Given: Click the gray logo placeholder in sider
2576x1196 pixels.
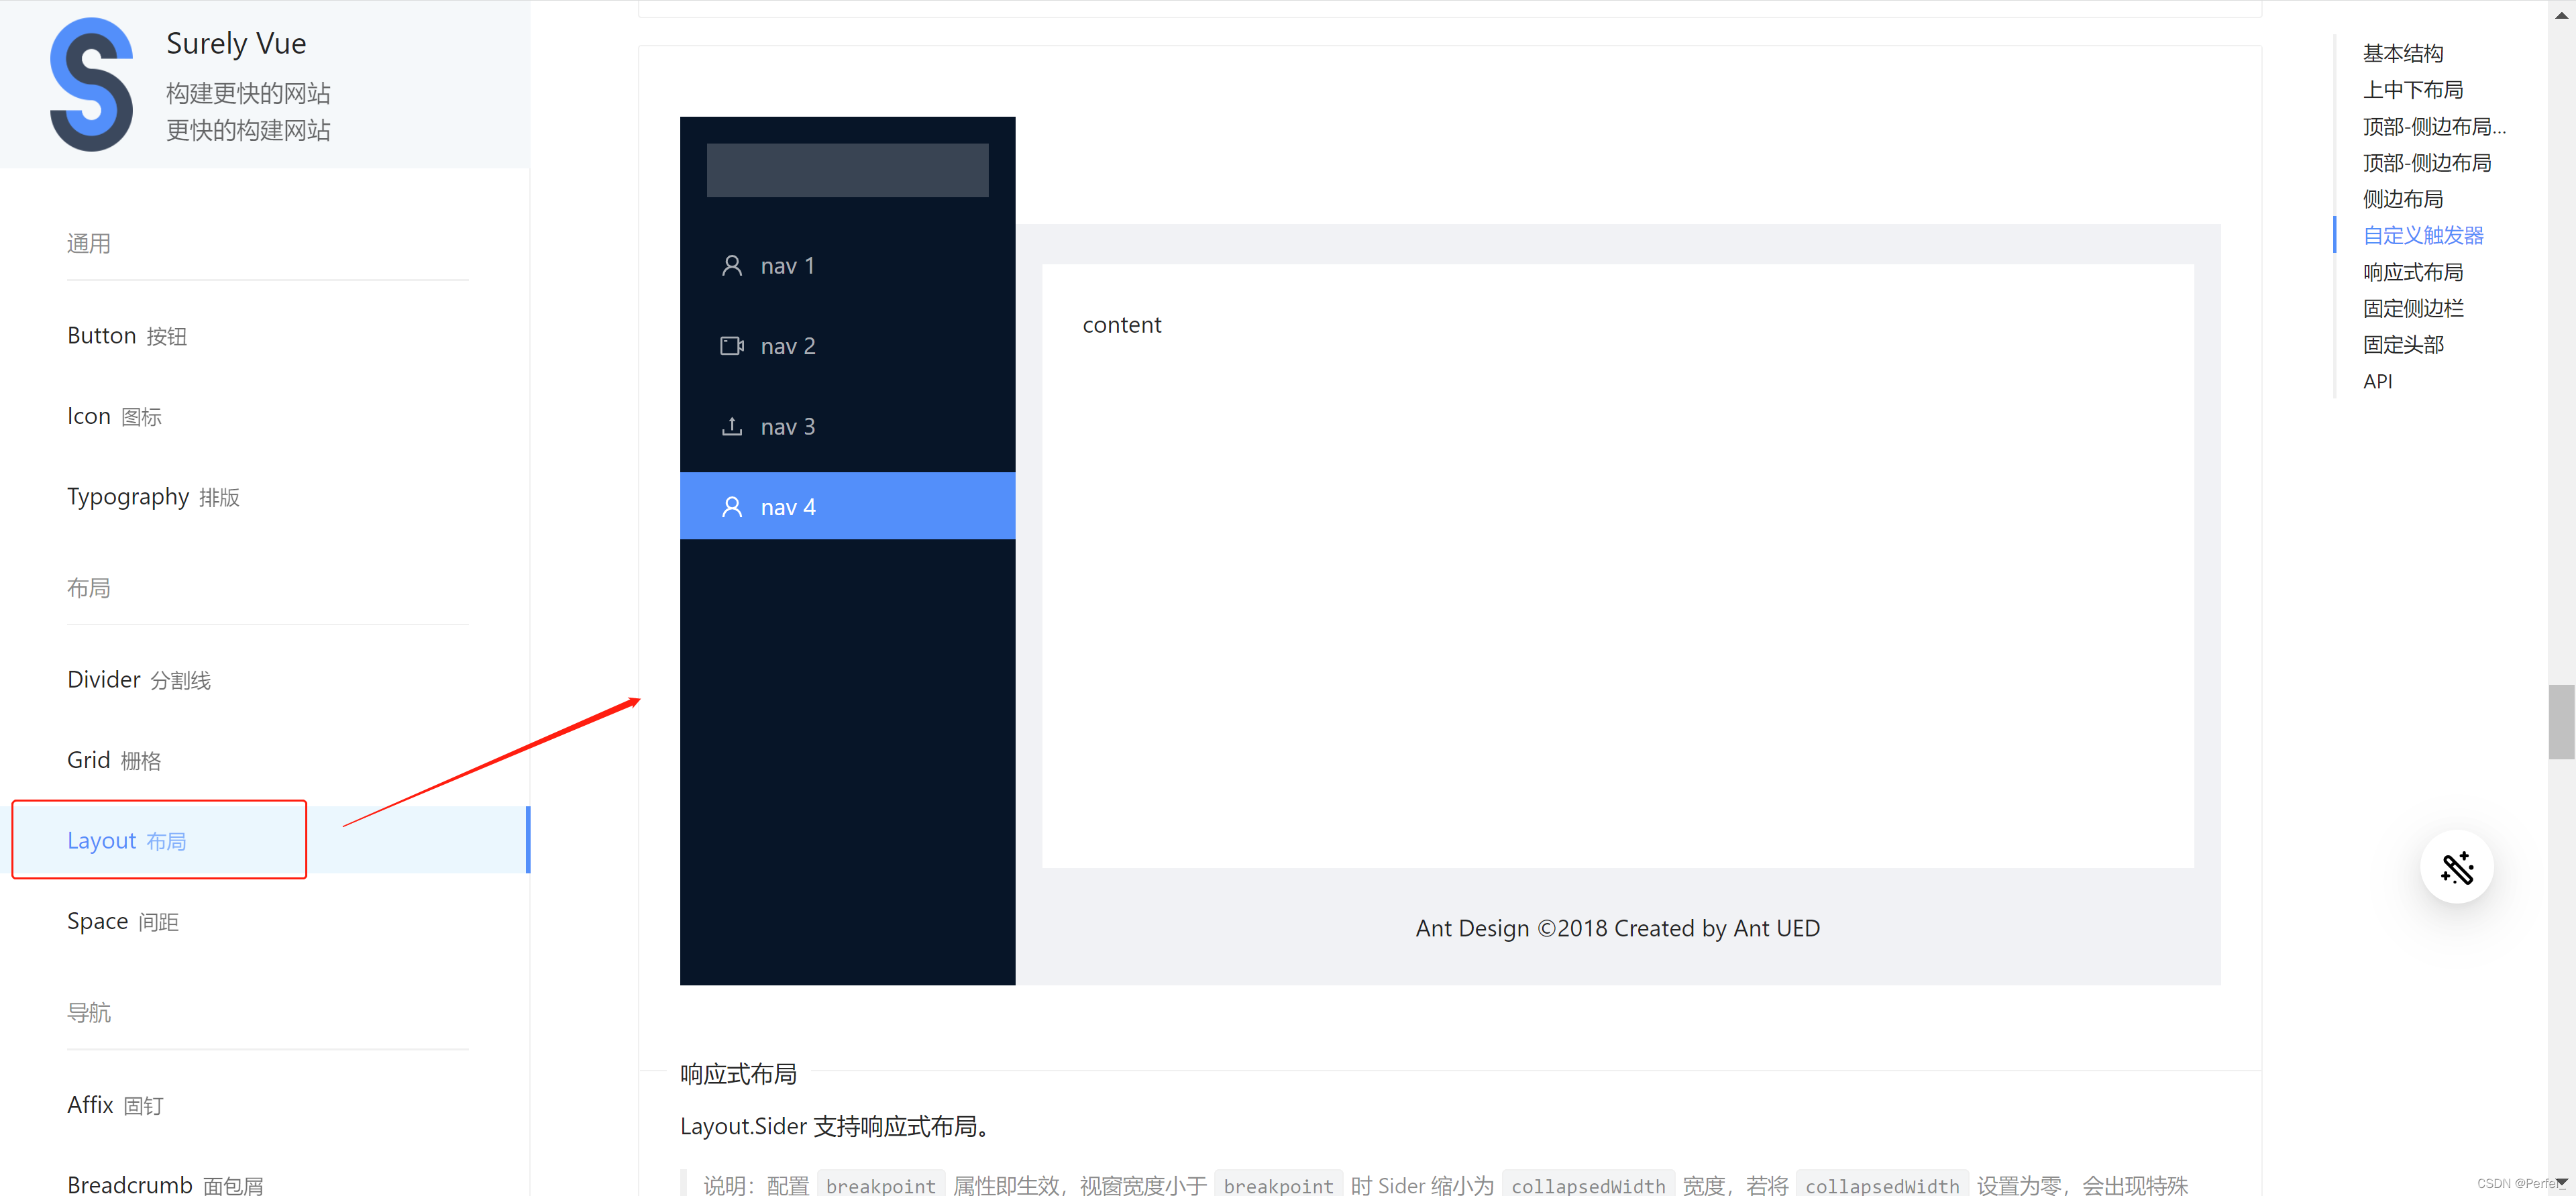Looking at the screenshot, I should tap(847, 170).
